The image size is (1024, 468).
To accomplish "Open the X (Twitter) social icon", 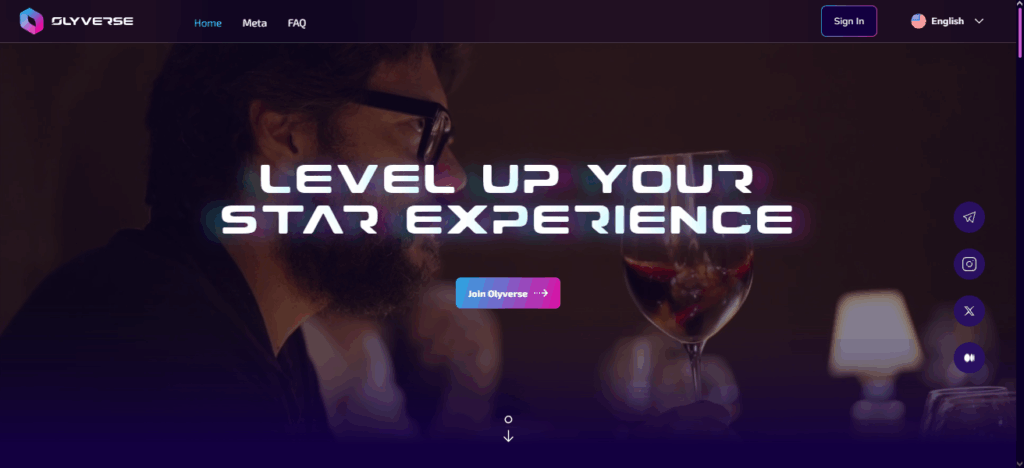I will pyautogui.click(x=969, y=311).
